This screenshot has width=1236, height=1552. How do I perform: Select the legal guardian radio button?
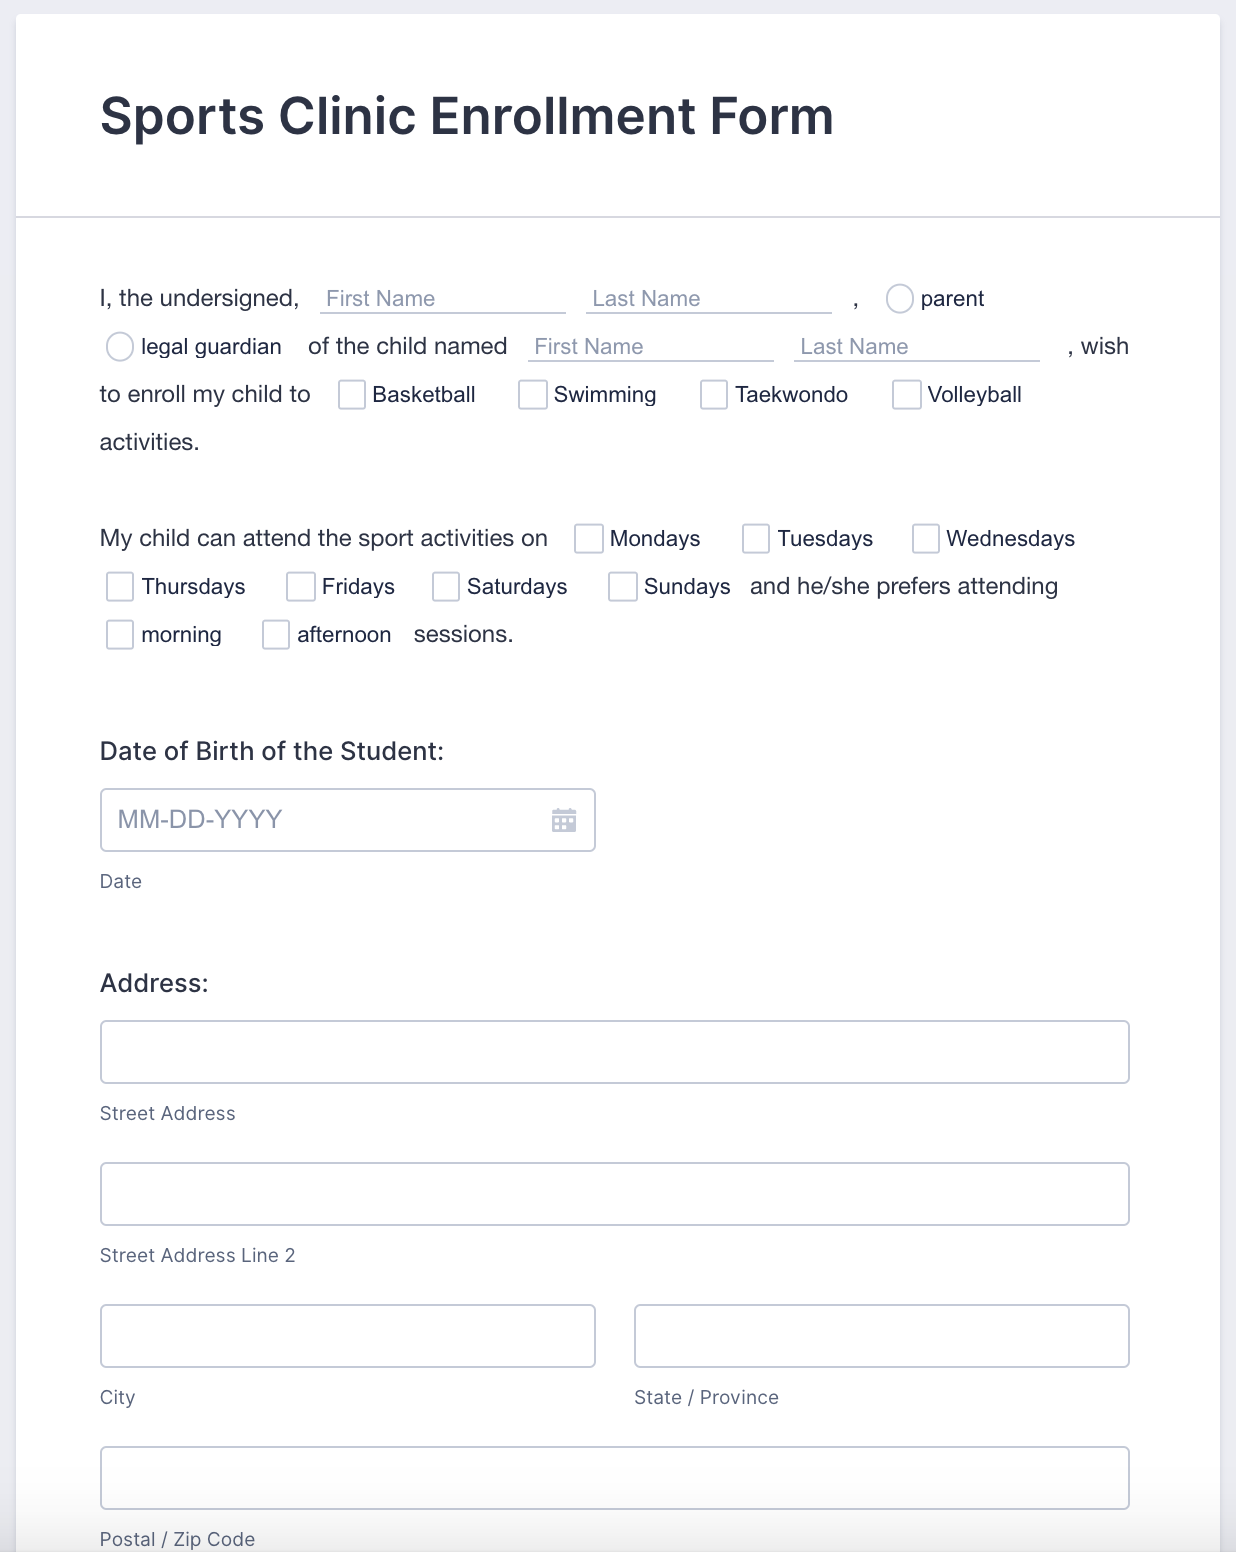(119, 347)
